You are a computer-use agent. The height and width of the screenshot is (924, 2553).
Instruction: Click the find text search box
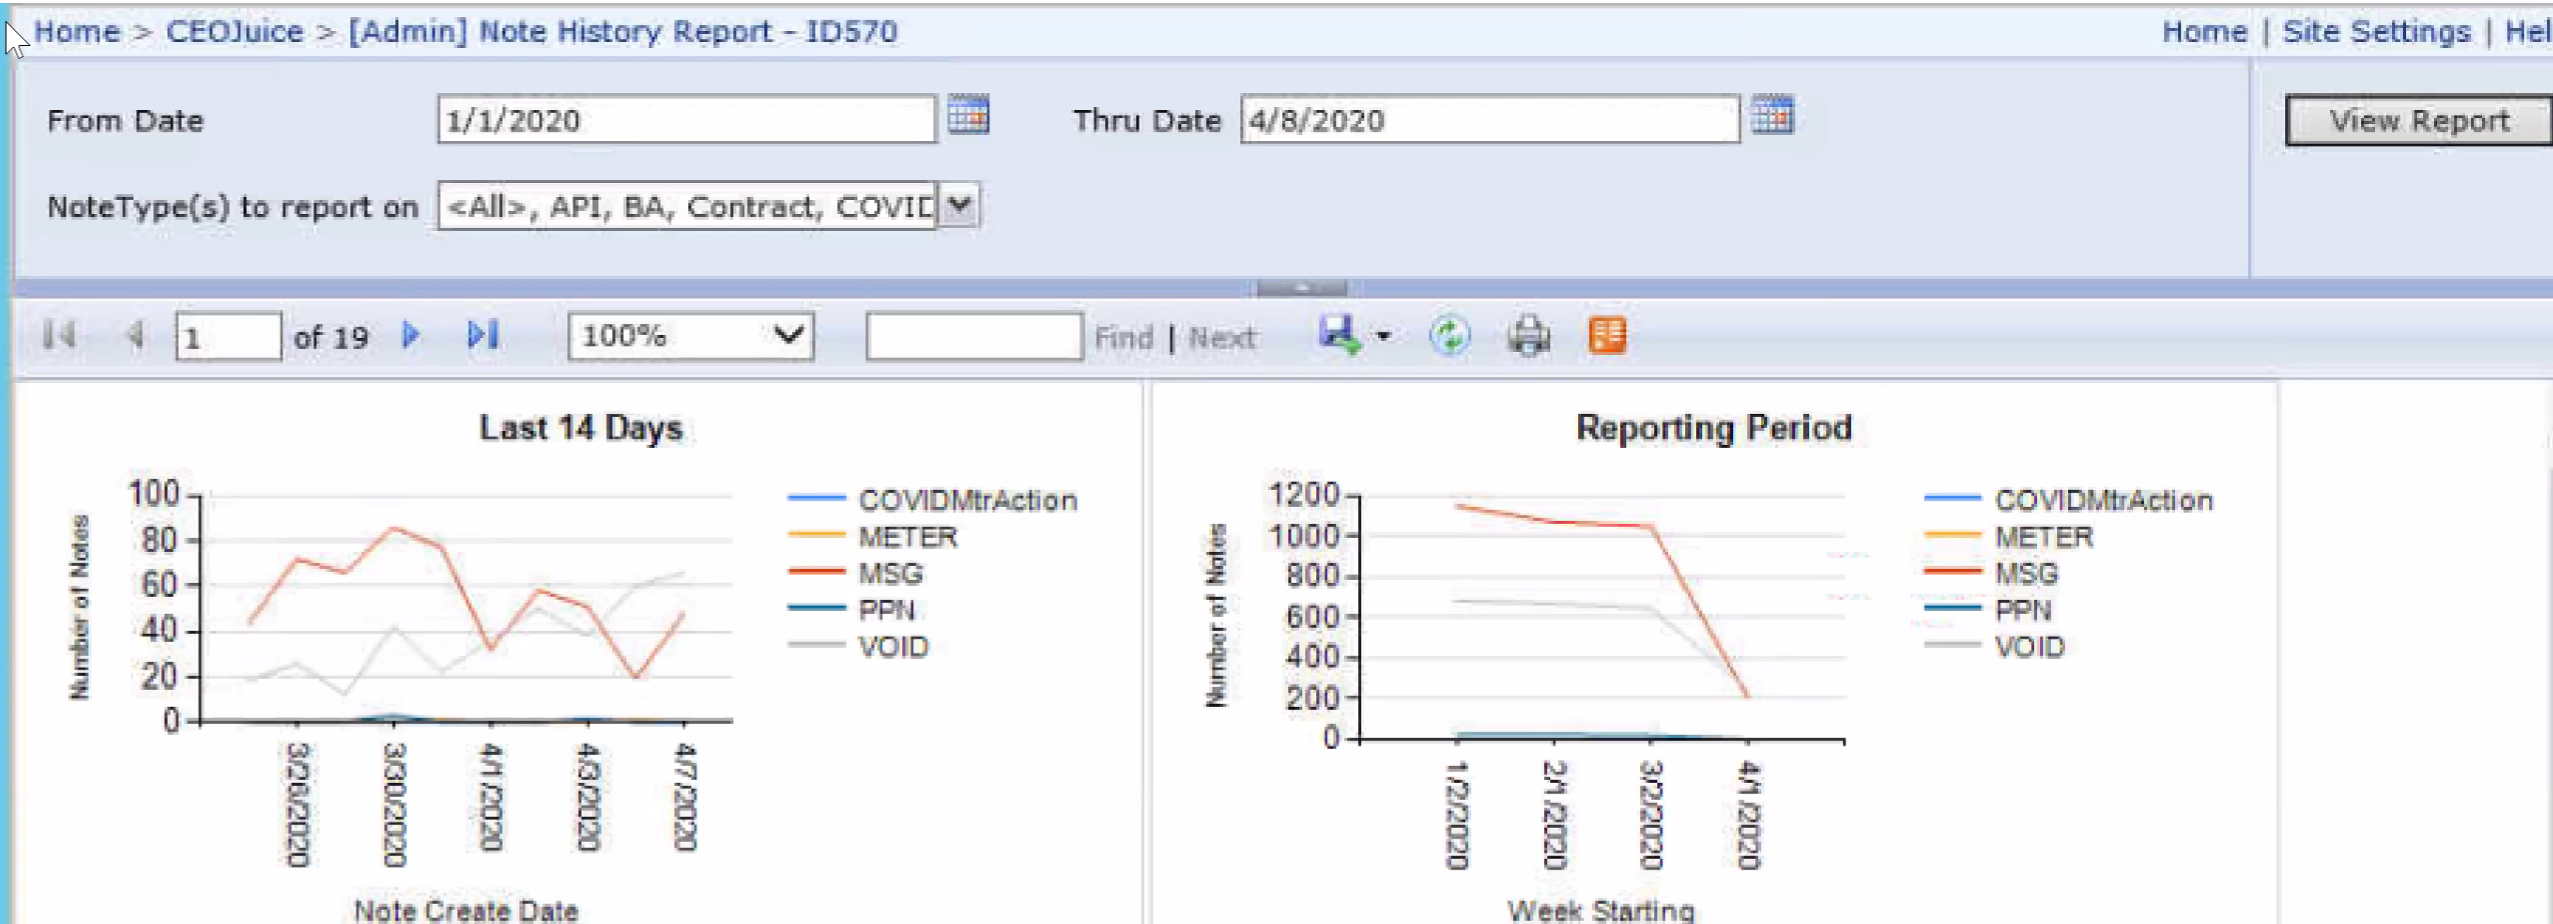point(974,336)
